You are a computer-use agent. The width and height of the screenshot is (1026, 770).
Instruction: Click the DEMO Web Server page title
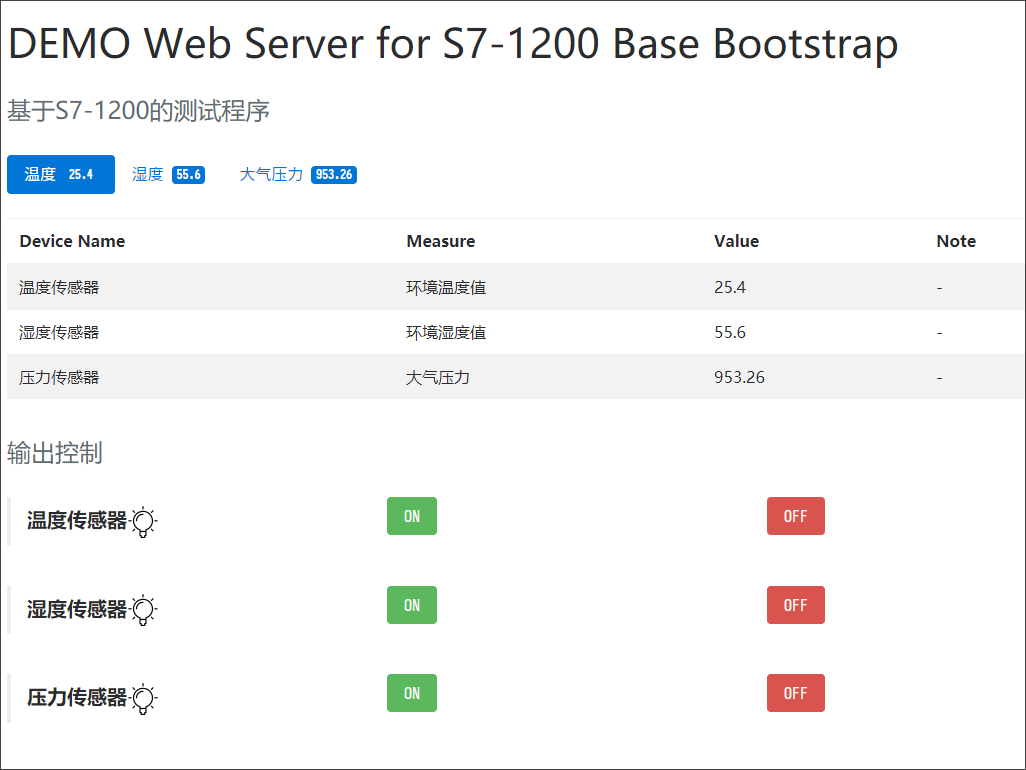click(453, 44)
